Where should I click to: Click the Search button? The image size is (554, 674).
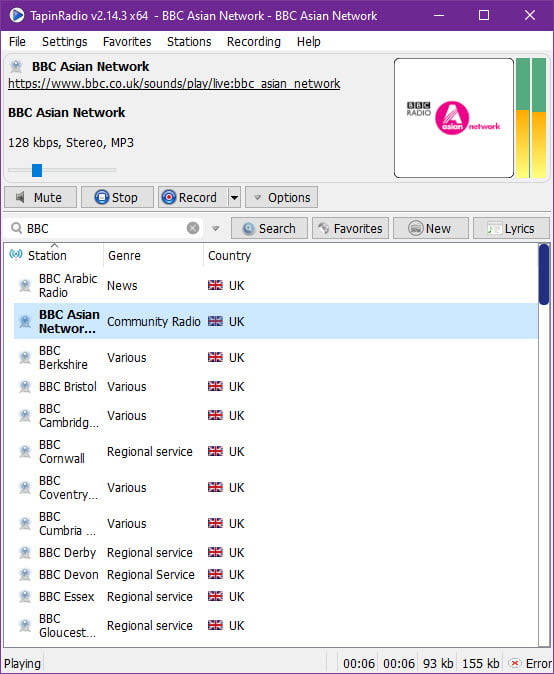pyautogui.click(x=269, y=228)
